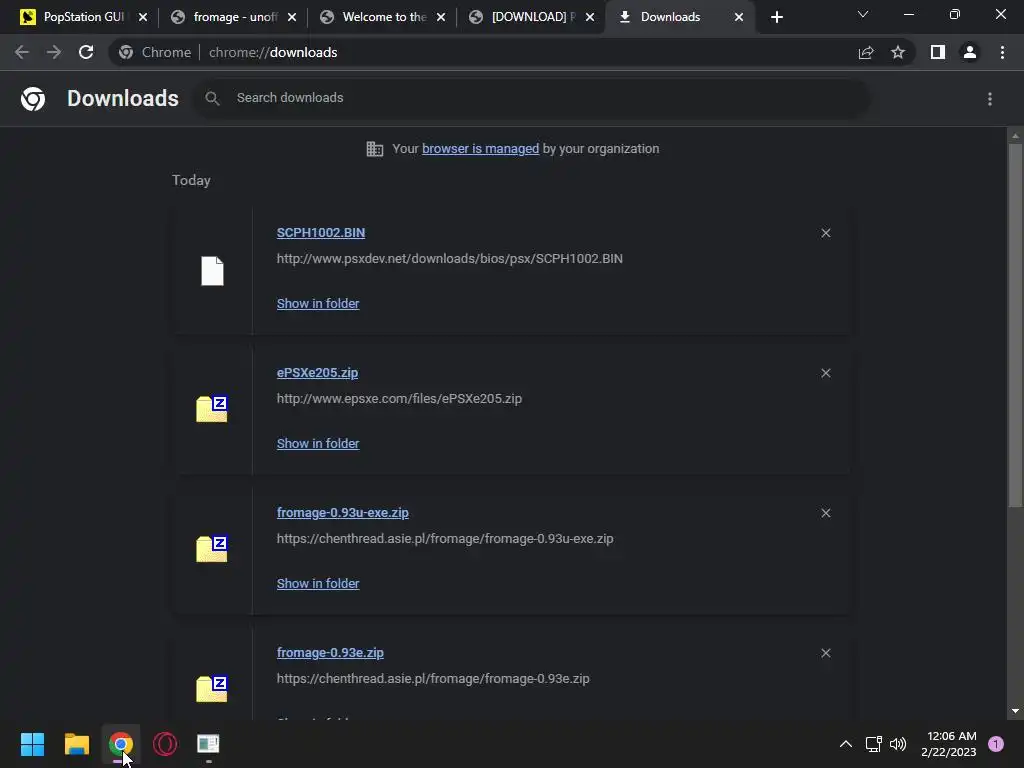Open the network status tray icon
1024x768 pixels.
point(873,744)
